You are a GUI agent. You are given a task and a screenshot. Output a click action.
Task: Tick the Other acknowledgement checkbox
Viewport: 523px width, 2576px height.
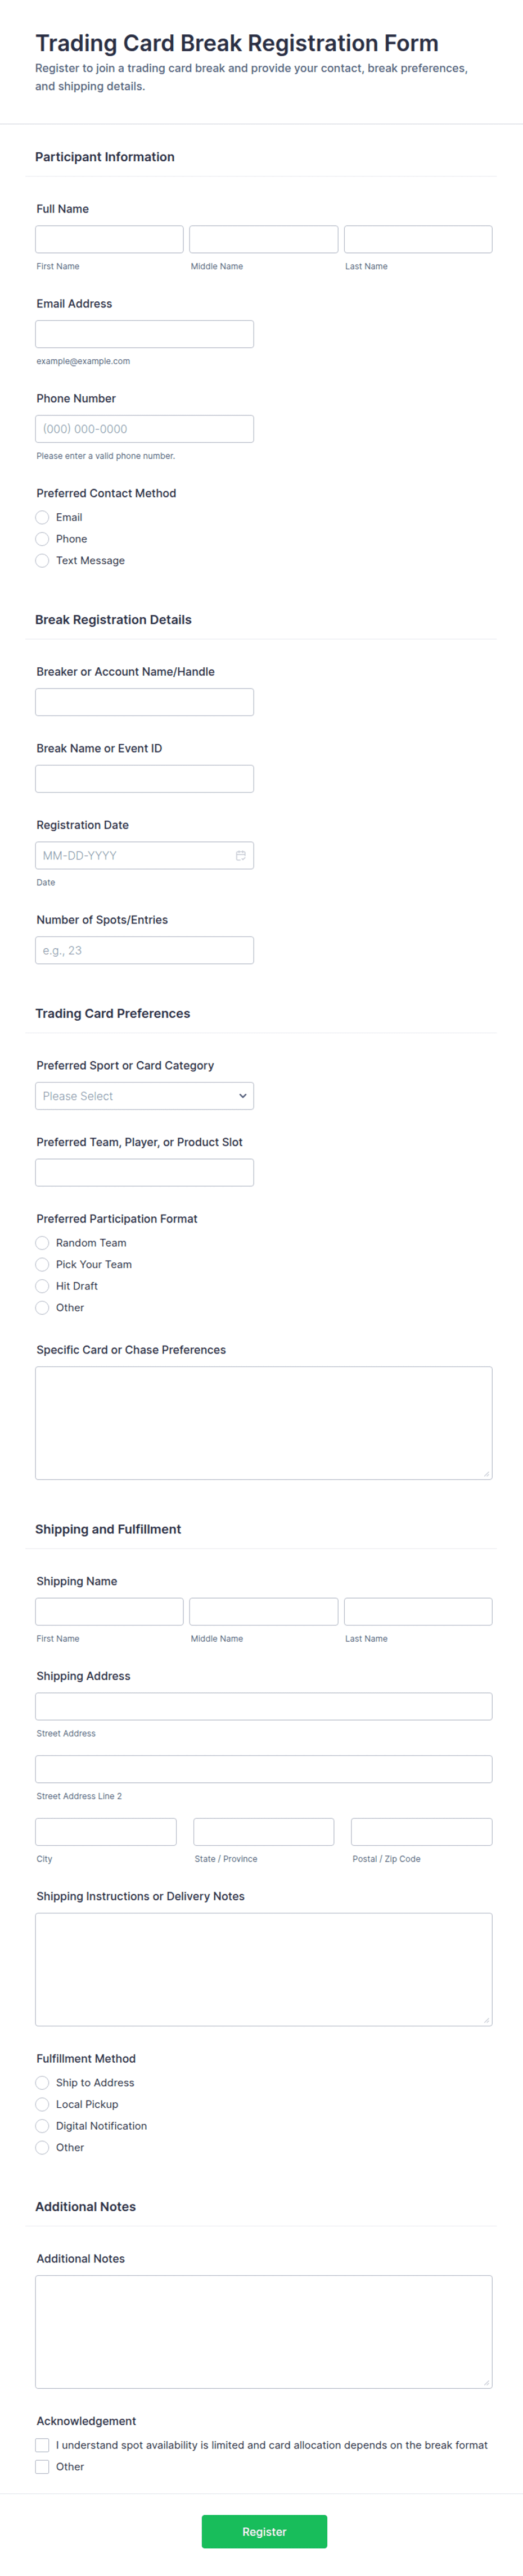(x=42, y=2467)
